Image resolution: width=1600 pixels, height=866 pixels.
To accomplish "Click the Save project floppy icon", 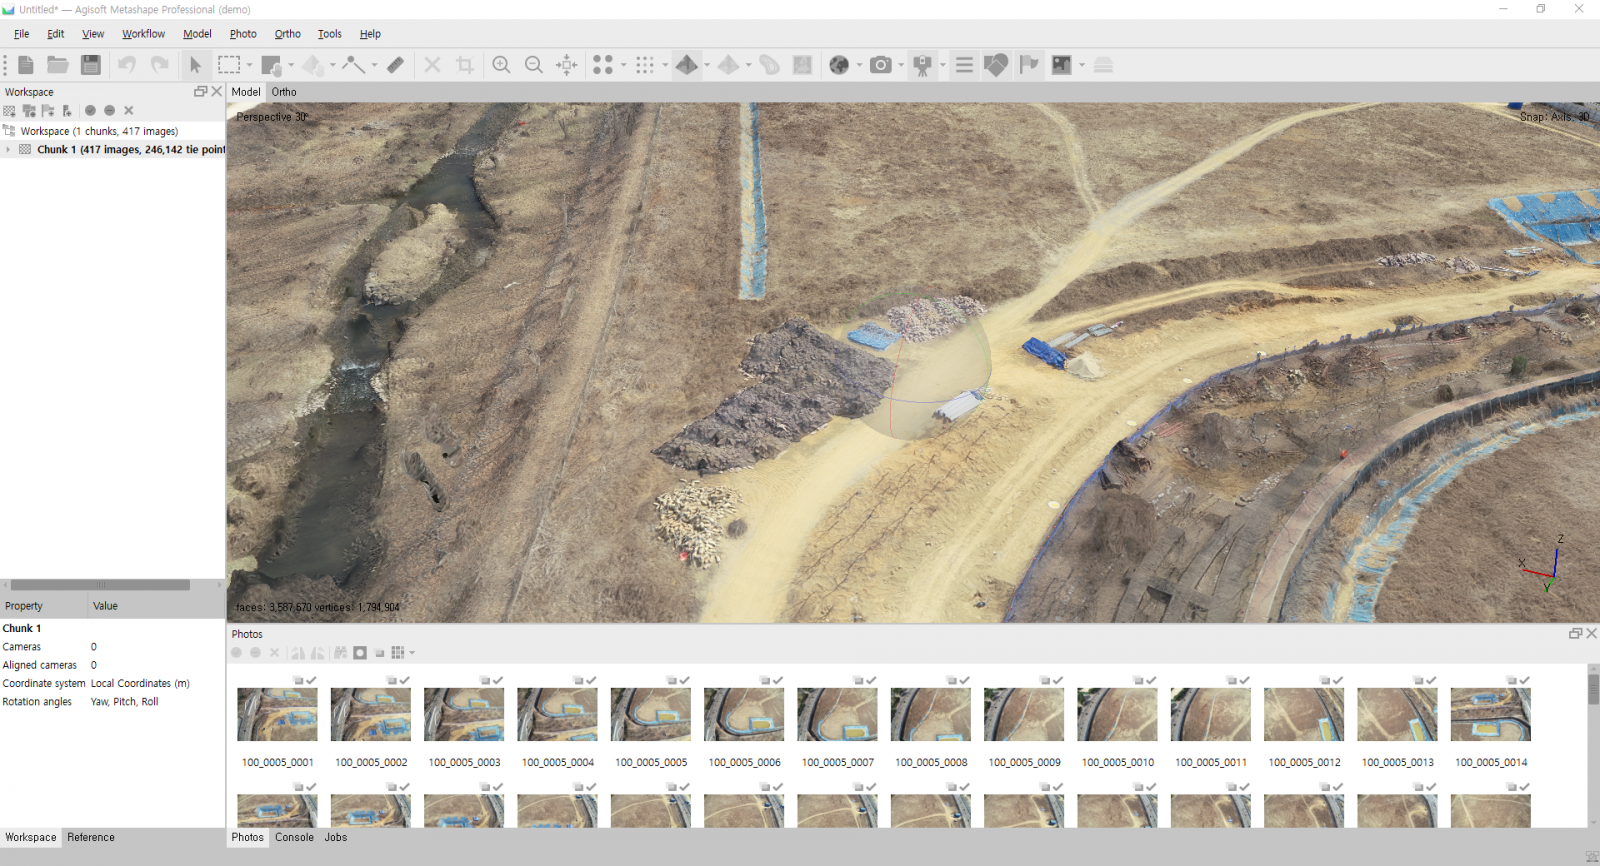I will (x=91, y=65).
